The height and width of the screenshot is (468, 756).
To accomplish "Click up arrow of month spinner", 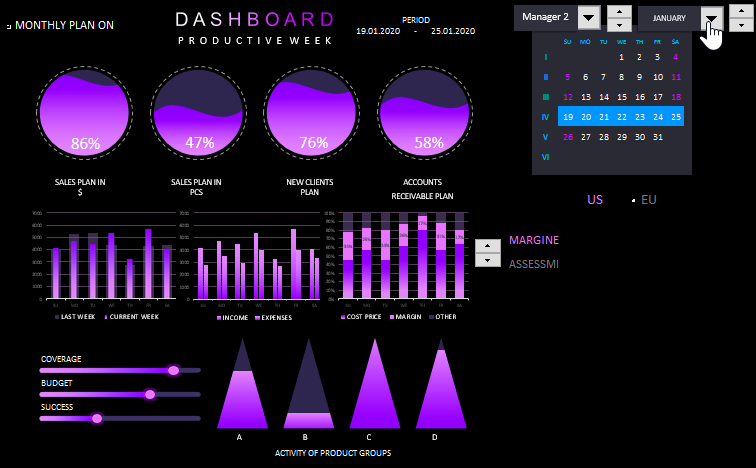I will pos(741,11).
